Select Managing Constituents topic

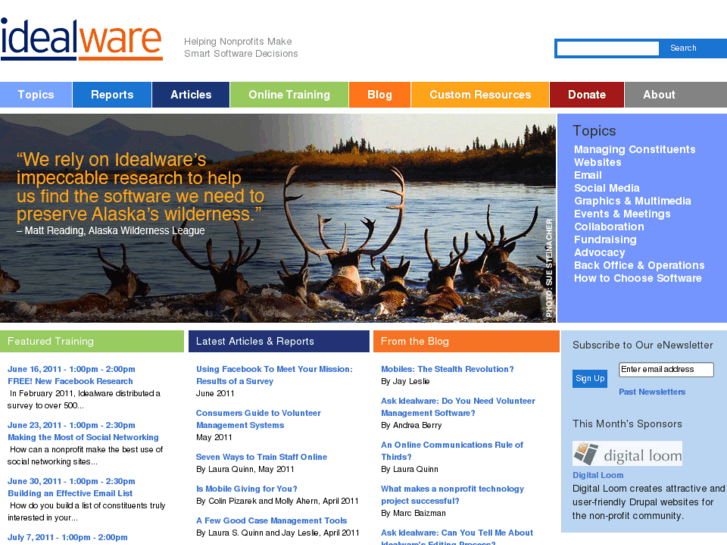(635, 149)
